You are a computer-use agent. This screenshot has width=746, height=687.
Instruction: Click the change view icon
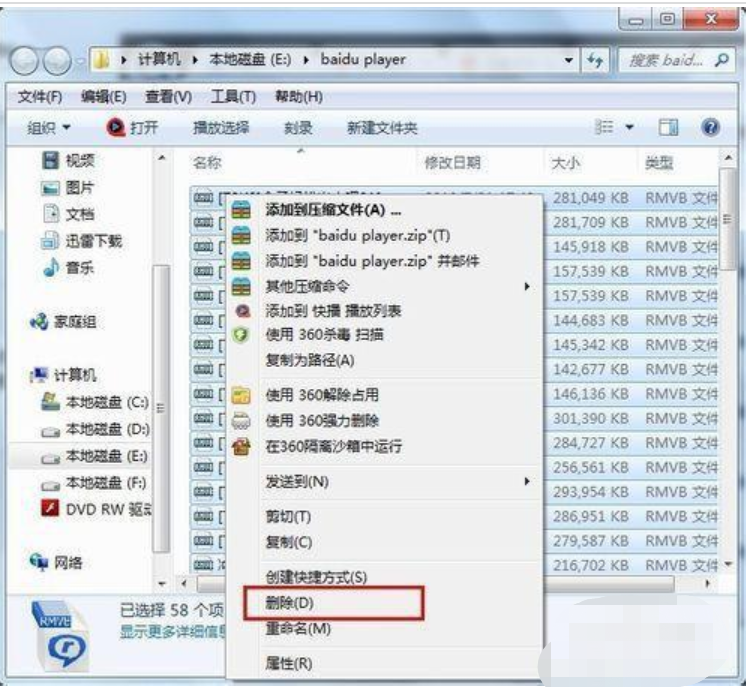pos(604,127)
